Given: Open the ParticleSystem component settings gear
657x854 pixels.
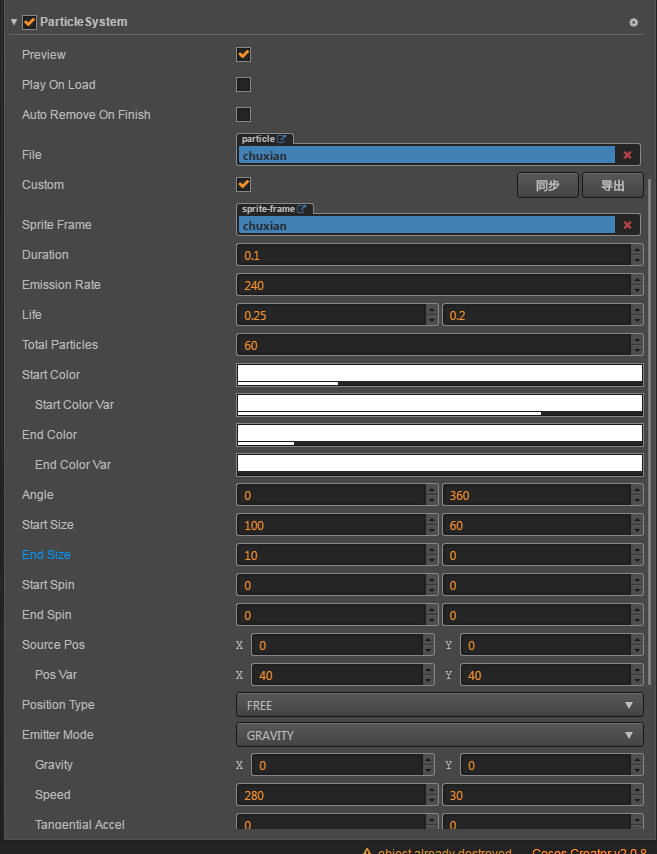Looking at the screenshot, I should [633, 22].
